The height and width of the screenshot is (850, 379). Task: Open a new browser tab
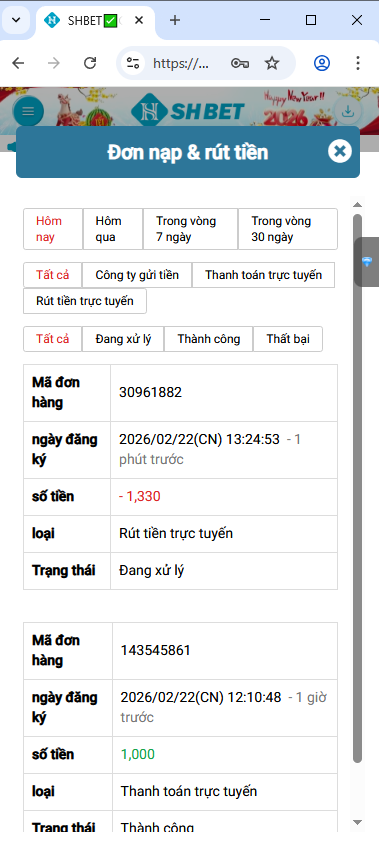(175, 20)
